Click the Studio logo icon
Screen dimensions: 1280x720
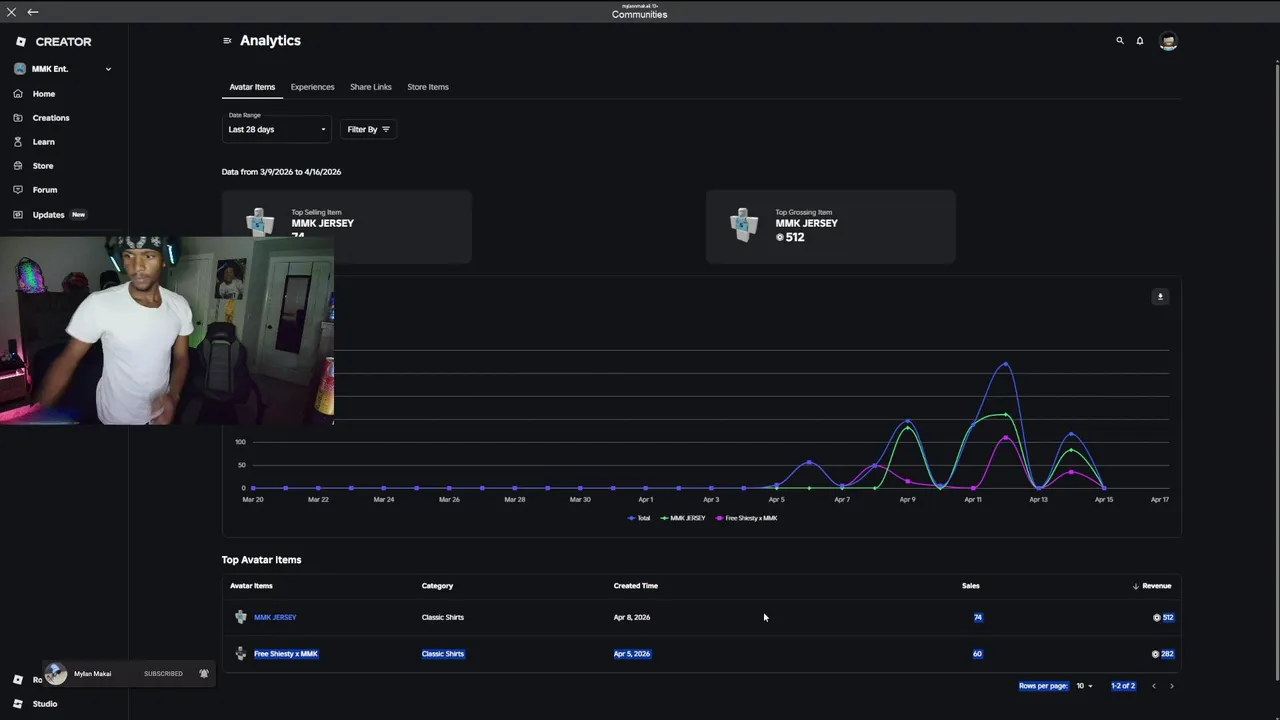18,704
